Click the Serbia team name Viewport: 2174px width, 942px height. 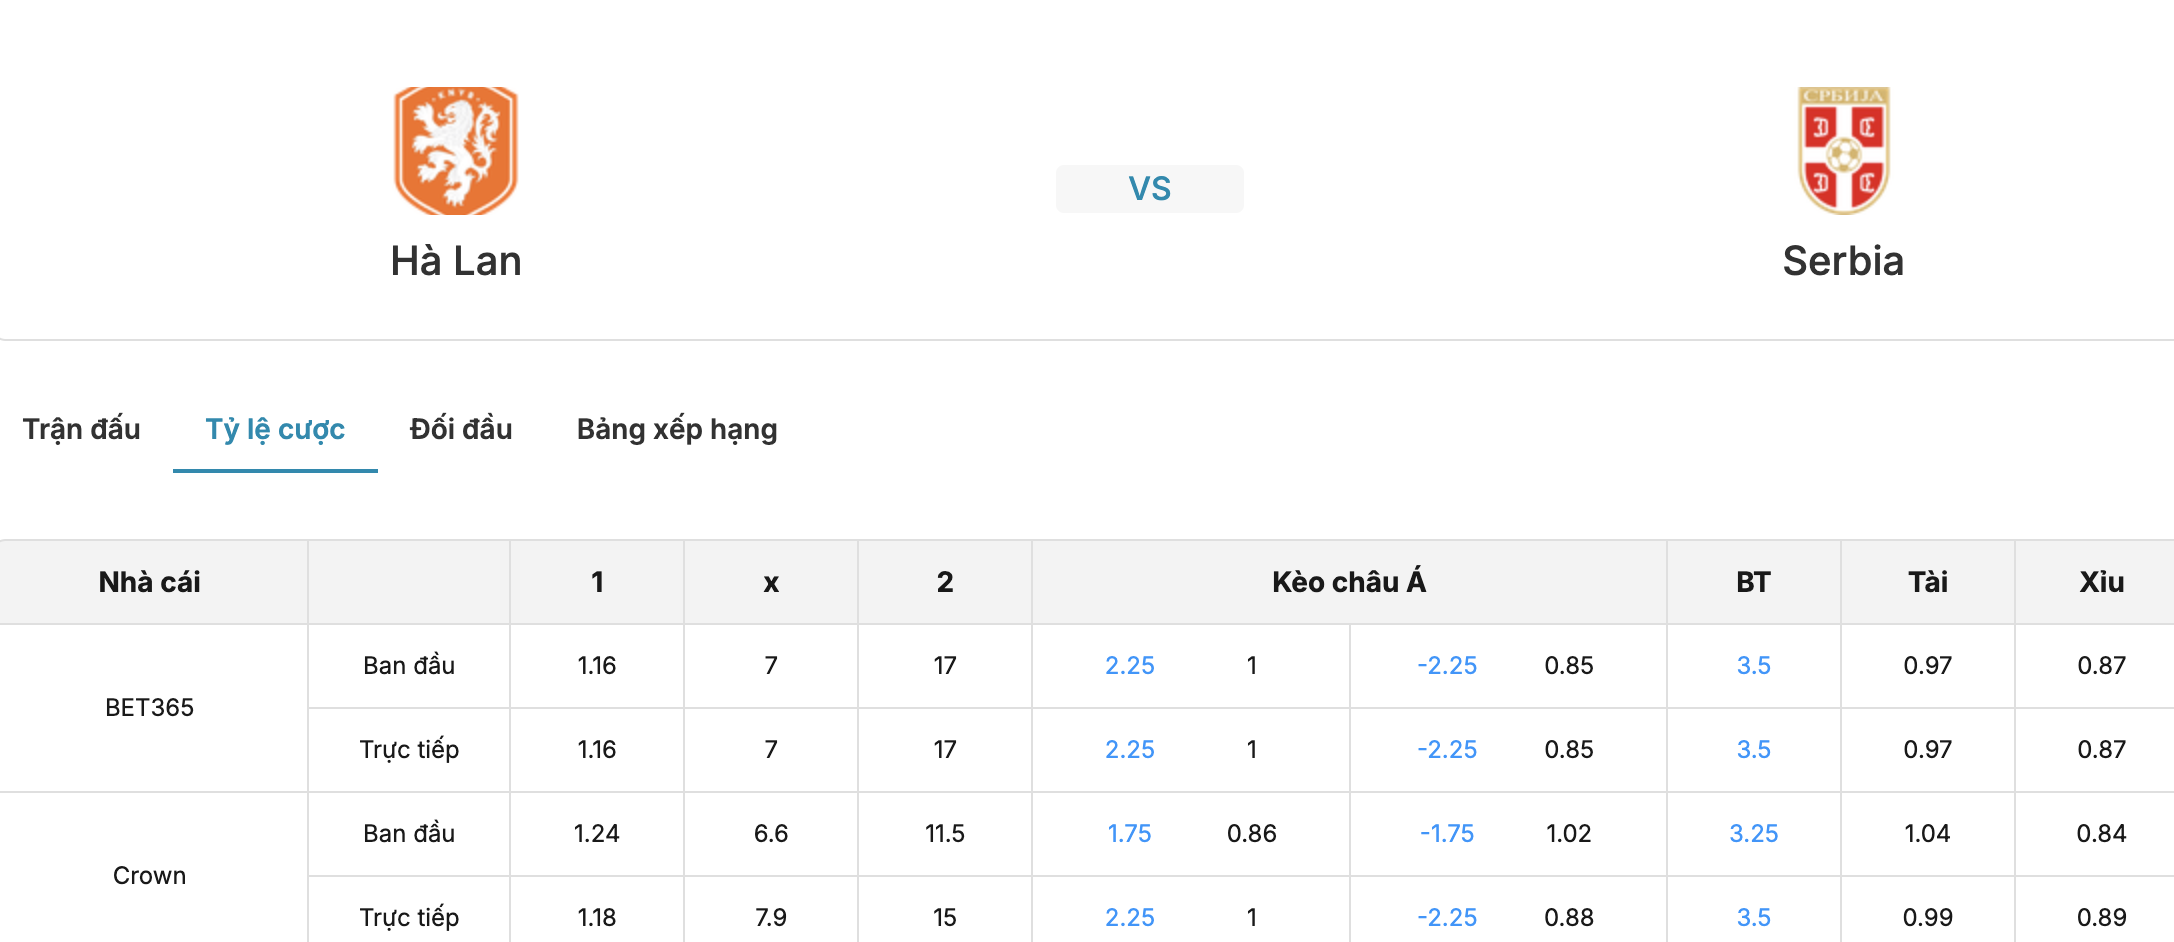coord(1843,261)
